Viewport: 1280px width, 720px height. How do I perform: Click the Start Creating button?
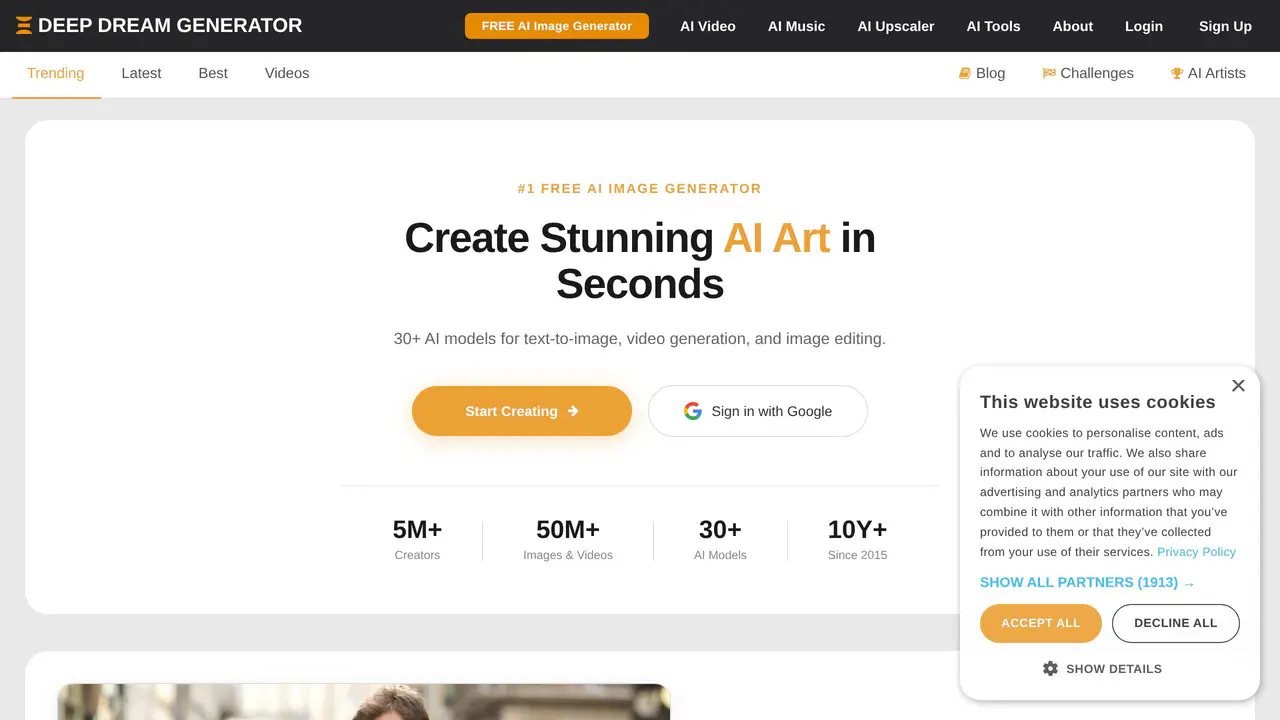522,411
